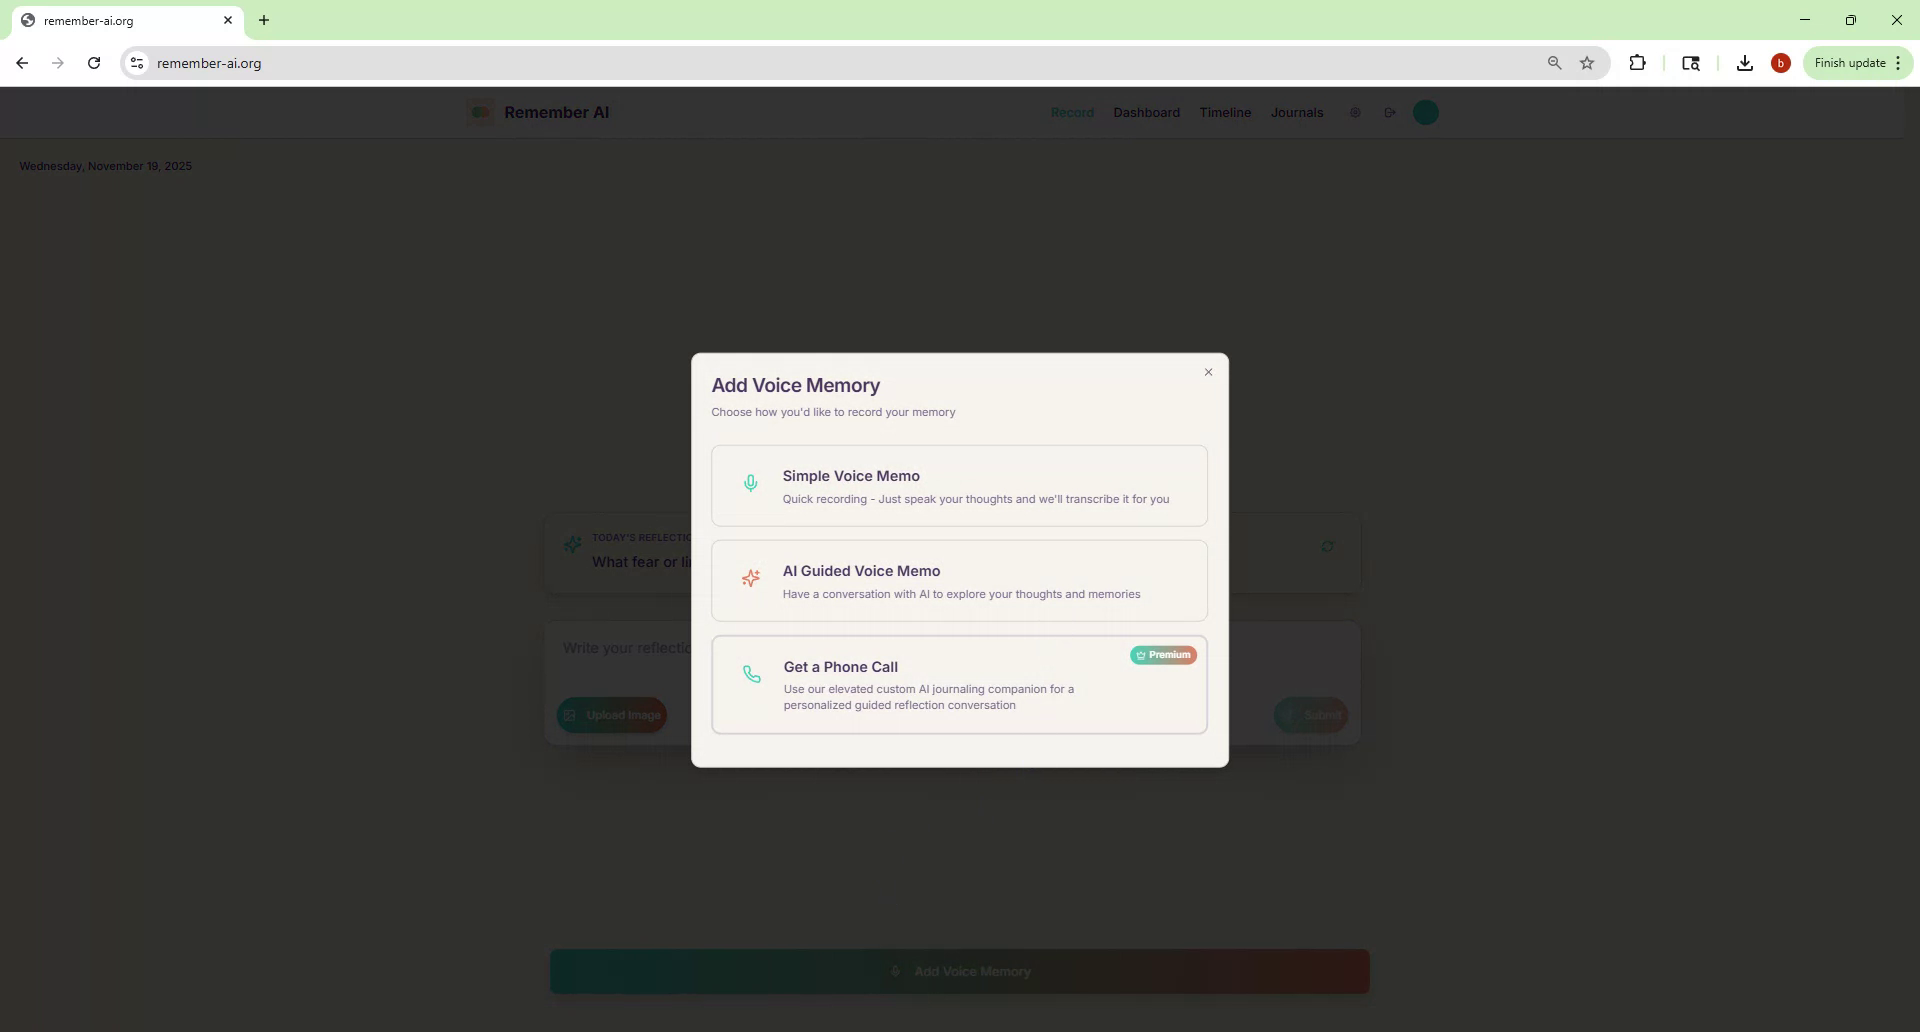Image resolution: width=1920 pixels, height=1032 pixels.
Task: Click the green user avatar in the app header
Action: 1425,112
